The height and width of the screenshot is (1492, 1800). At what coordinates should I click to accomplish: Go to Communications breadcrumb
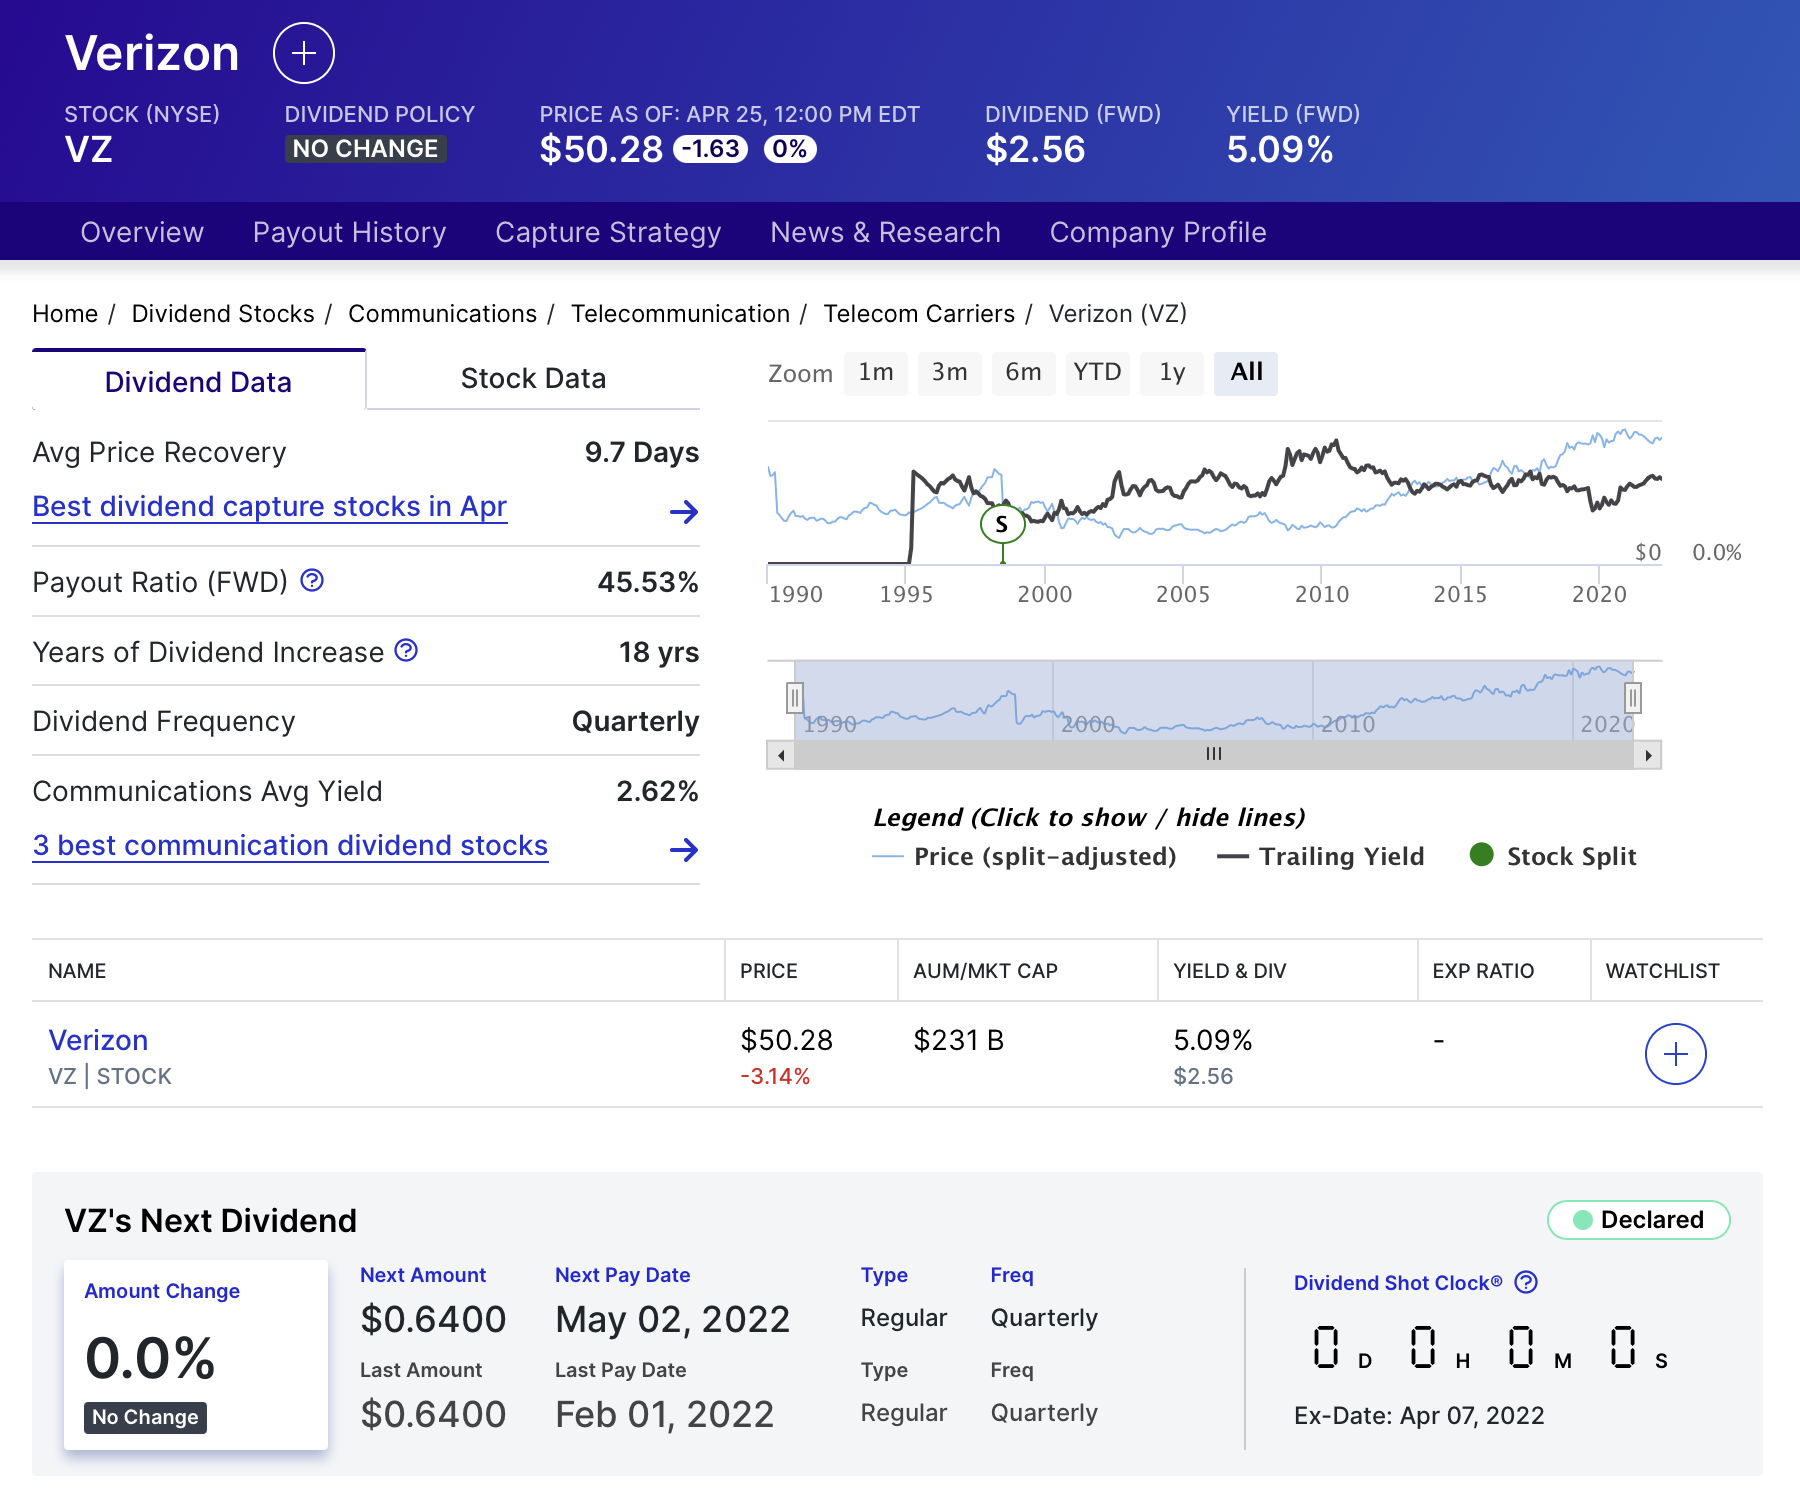[442, 314]
